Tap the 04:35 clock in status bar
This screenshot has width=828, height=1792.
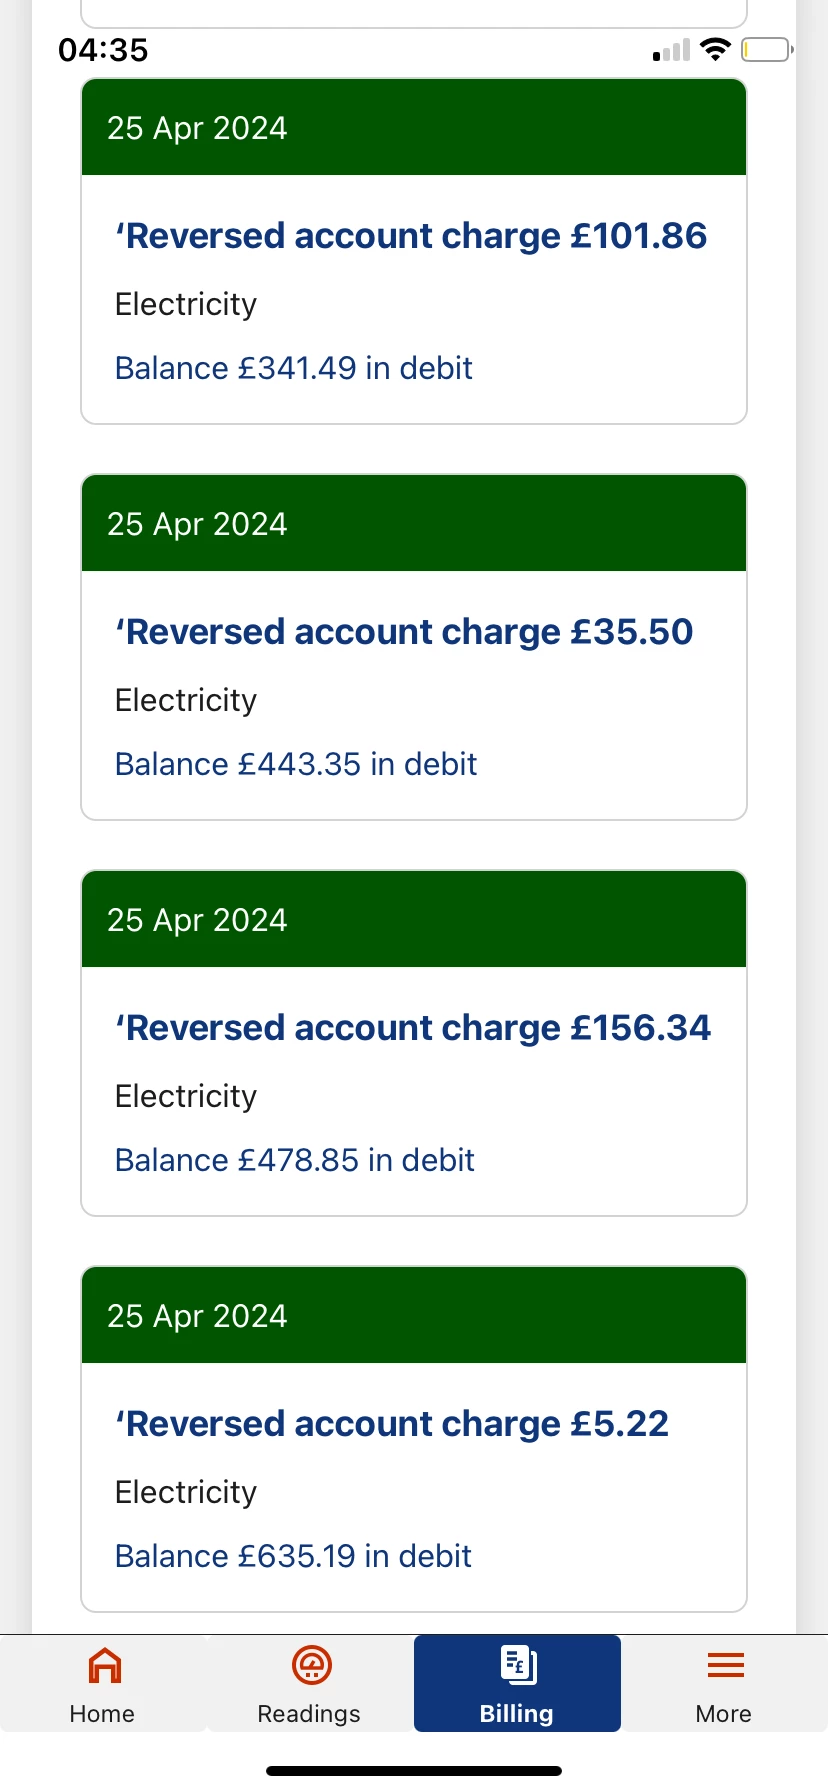coord(103,50)
